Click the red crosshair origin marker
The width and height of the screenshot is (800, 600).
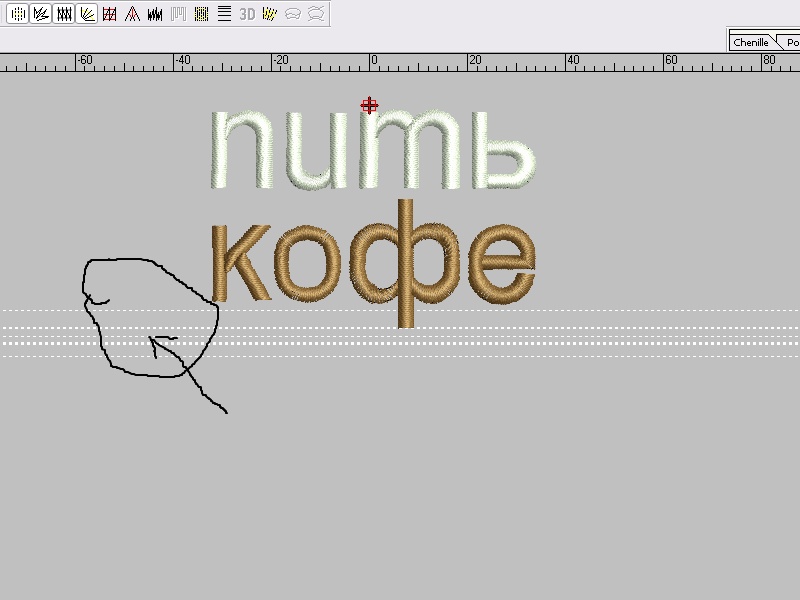click(369, 106)
